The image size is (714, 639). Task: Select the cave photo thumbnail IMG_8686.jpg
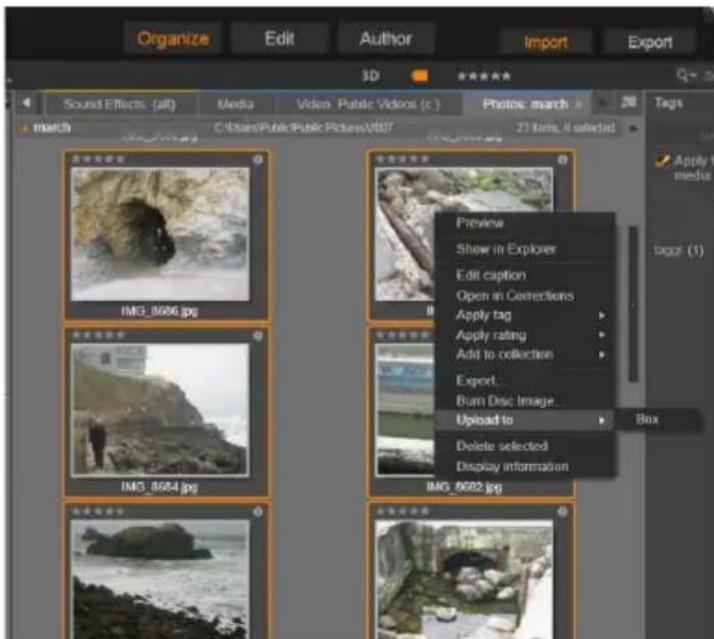coord(160,234)
